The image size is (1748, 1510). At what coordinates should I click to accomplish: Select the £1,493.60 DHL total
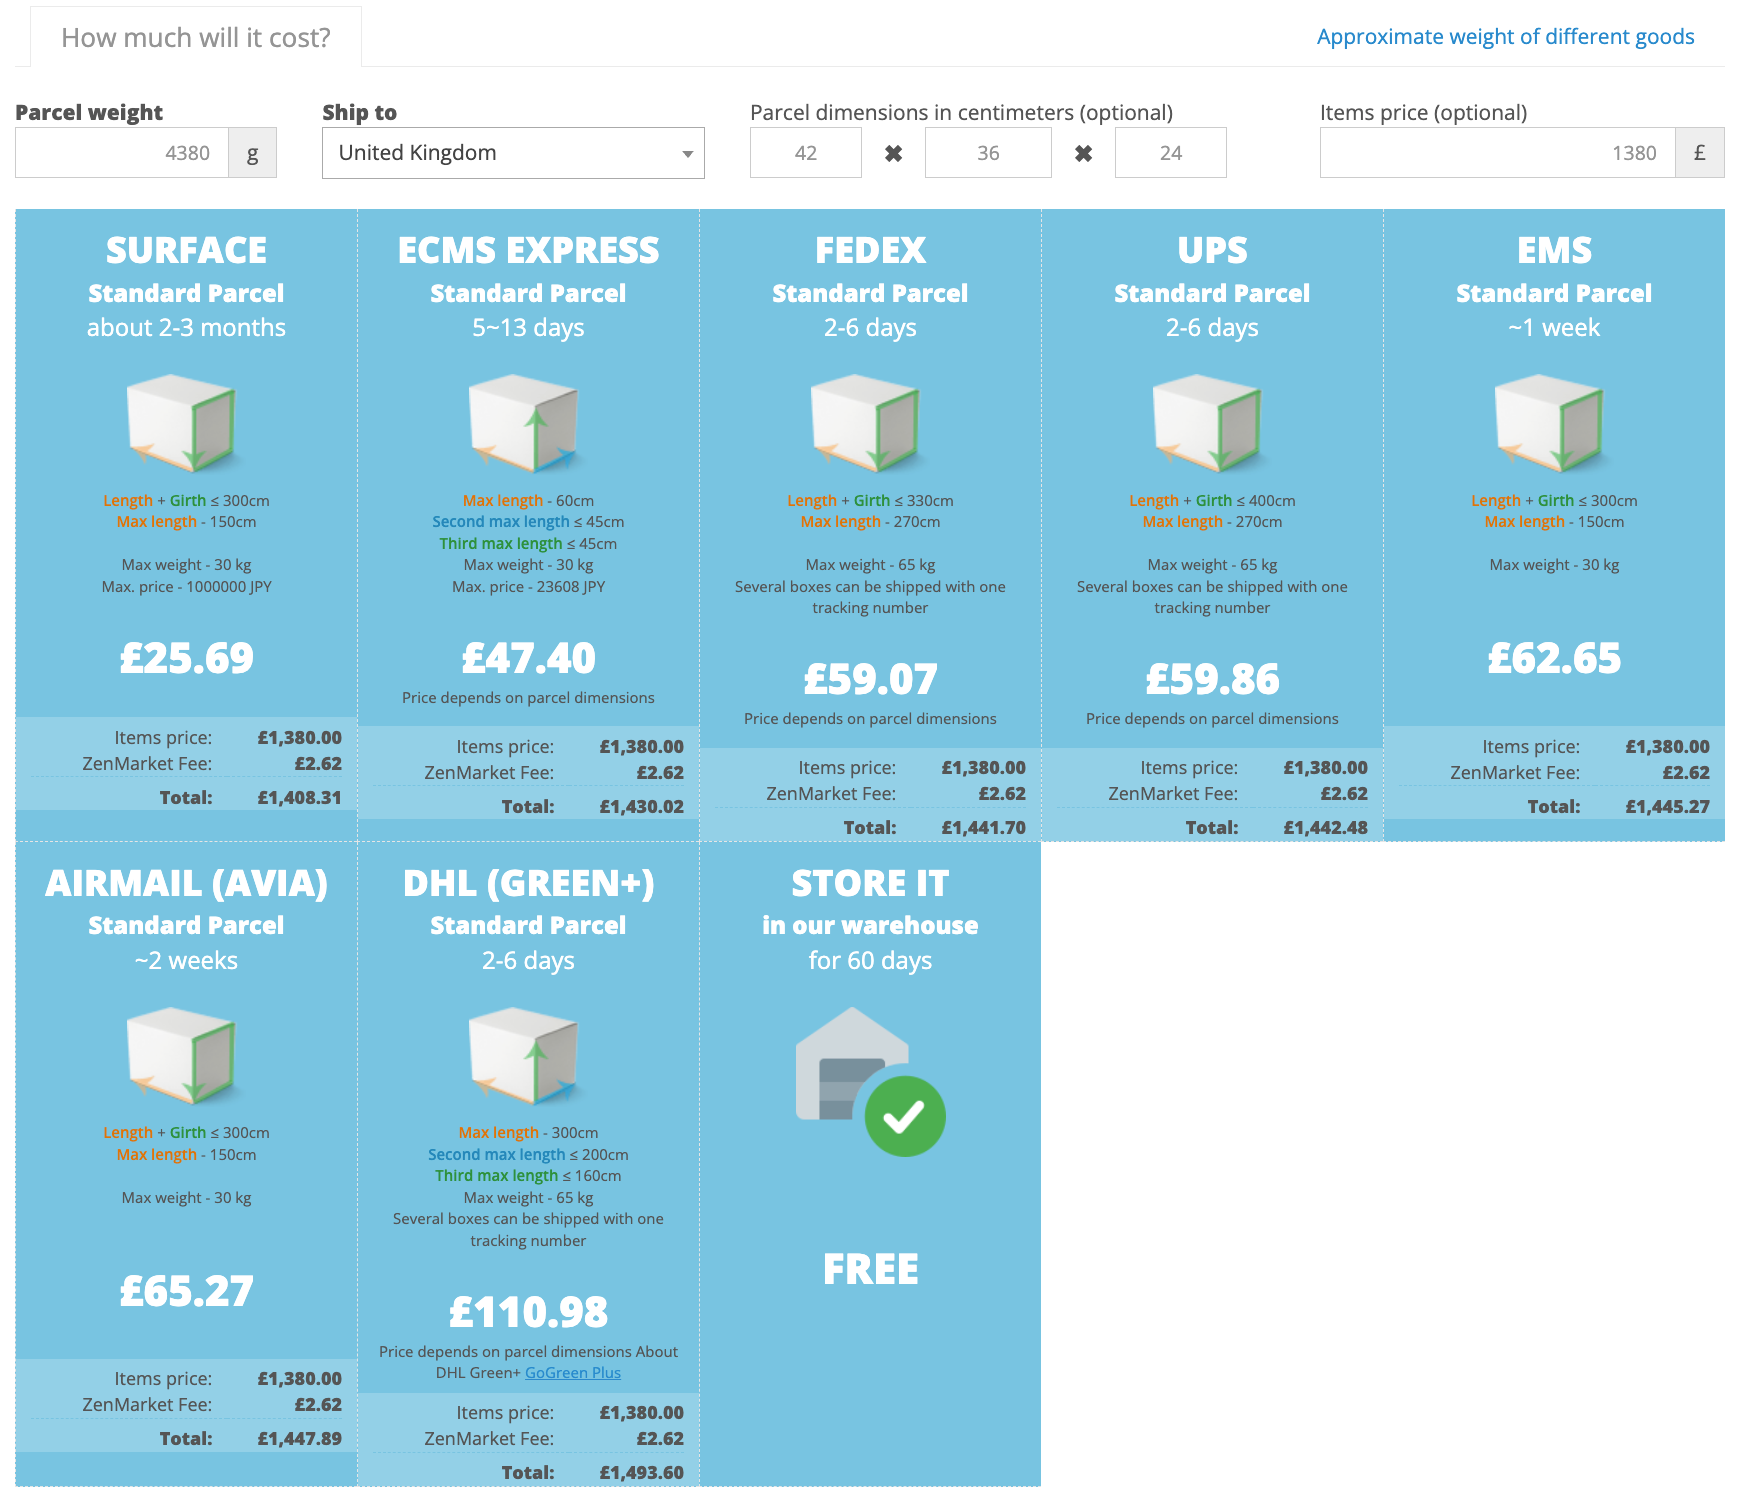click(642, 1473)
